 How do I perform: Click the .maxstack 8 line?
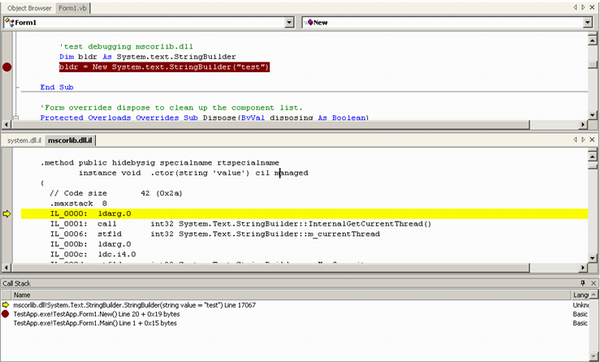(x=78, y=203)
